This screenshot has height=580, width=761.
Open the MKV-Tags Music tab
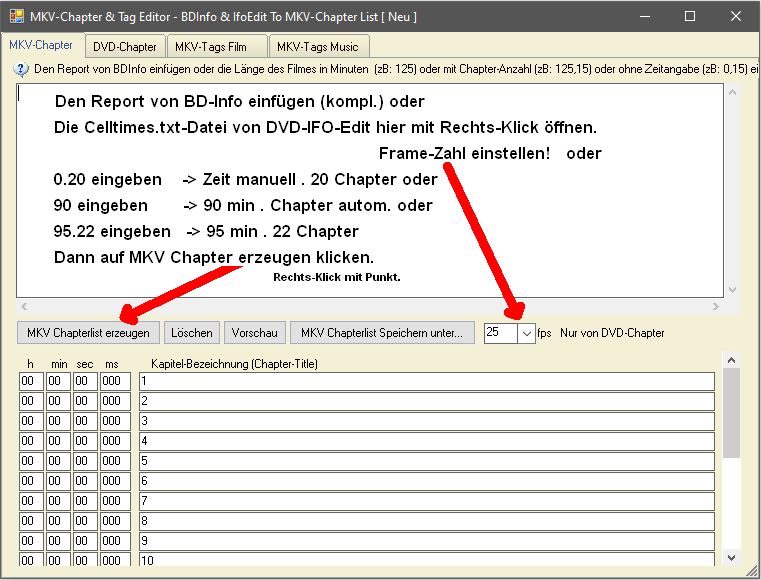[x=318, y=47]
